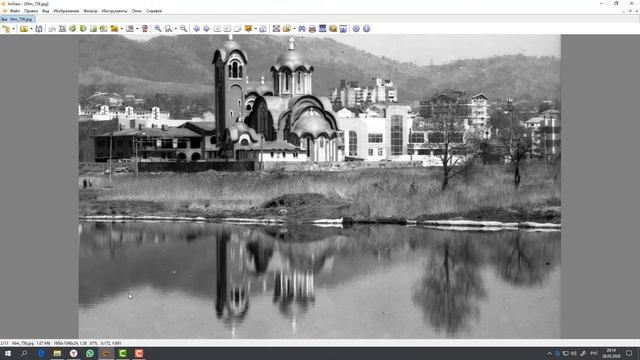Go to previous image with left arrow

tap(196, 29)
